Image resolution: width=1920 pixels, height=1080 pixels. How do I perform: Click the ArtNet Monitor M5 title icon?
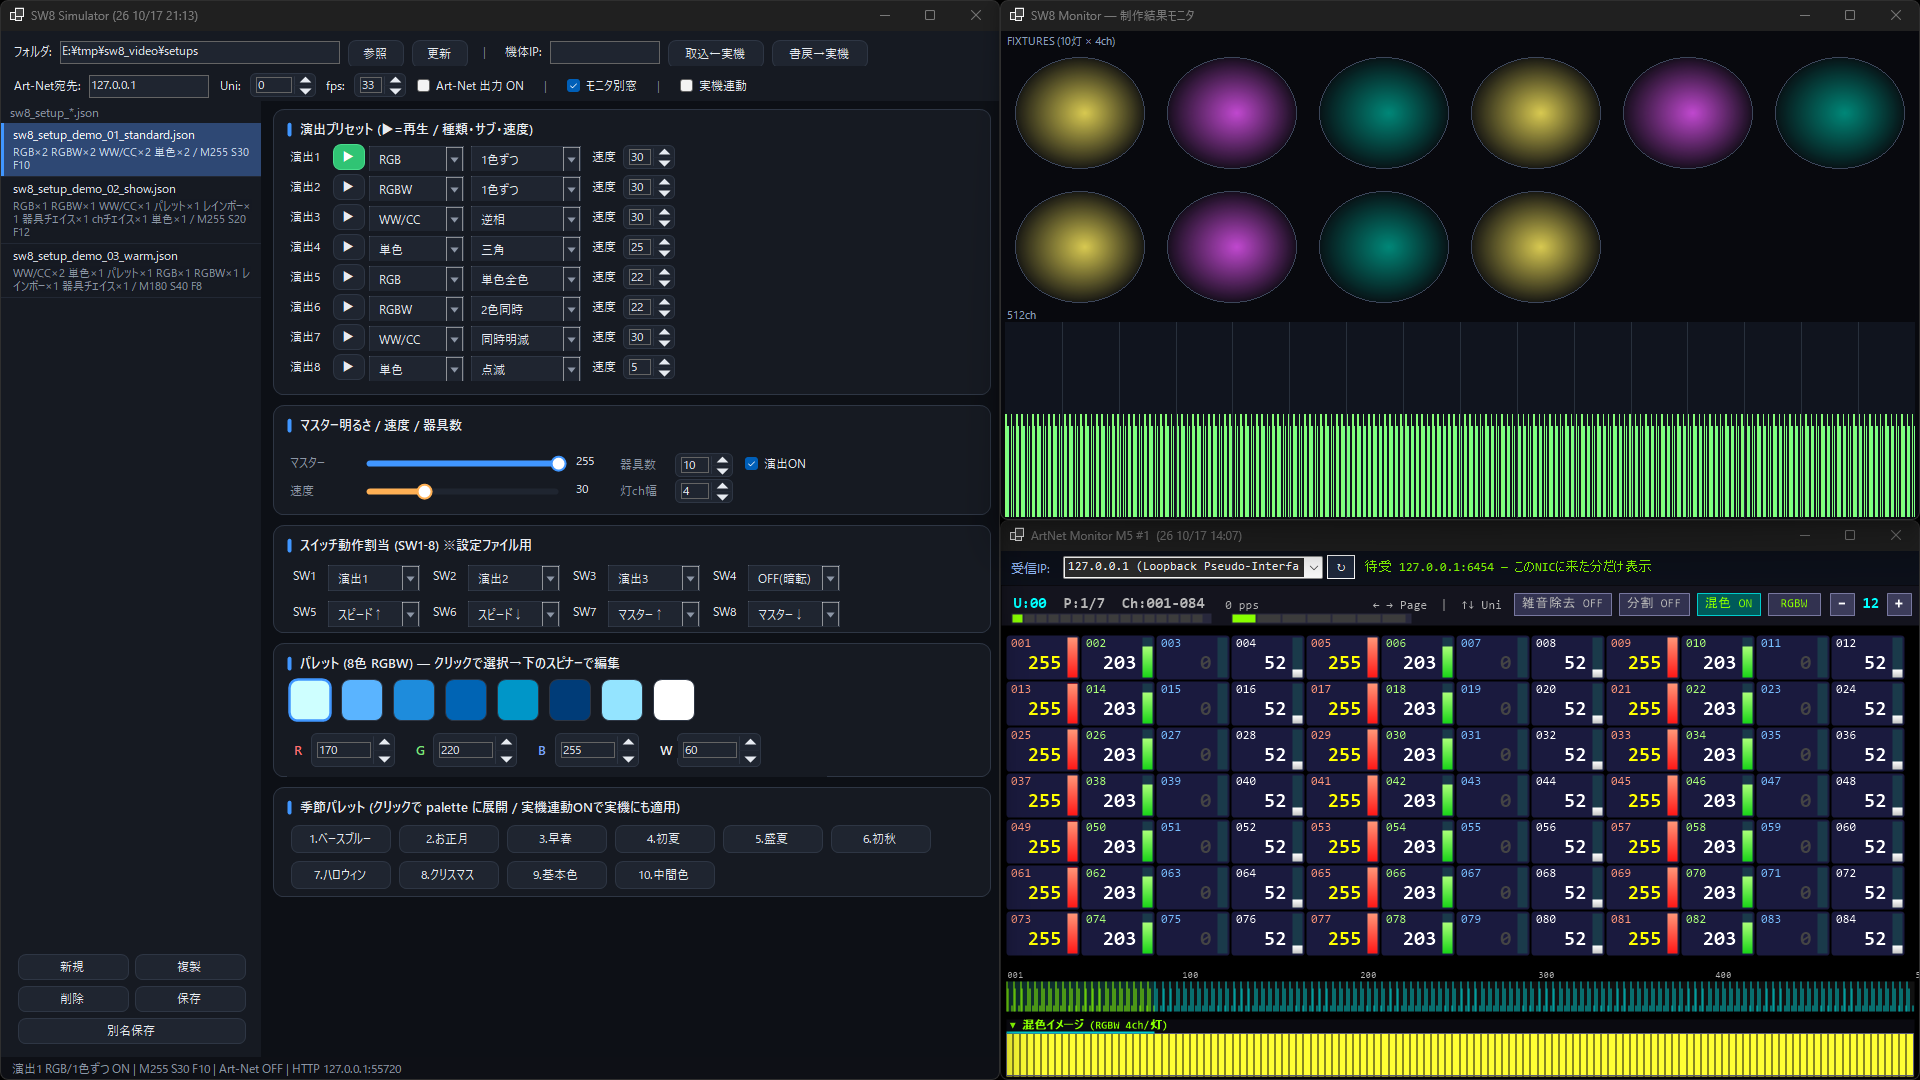click(x=1017, y=535)
